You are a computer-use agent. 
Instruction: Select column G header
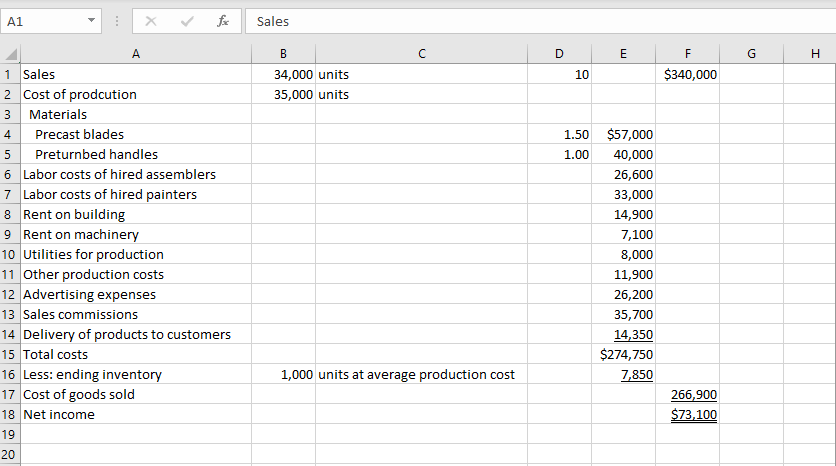[751, 54]
